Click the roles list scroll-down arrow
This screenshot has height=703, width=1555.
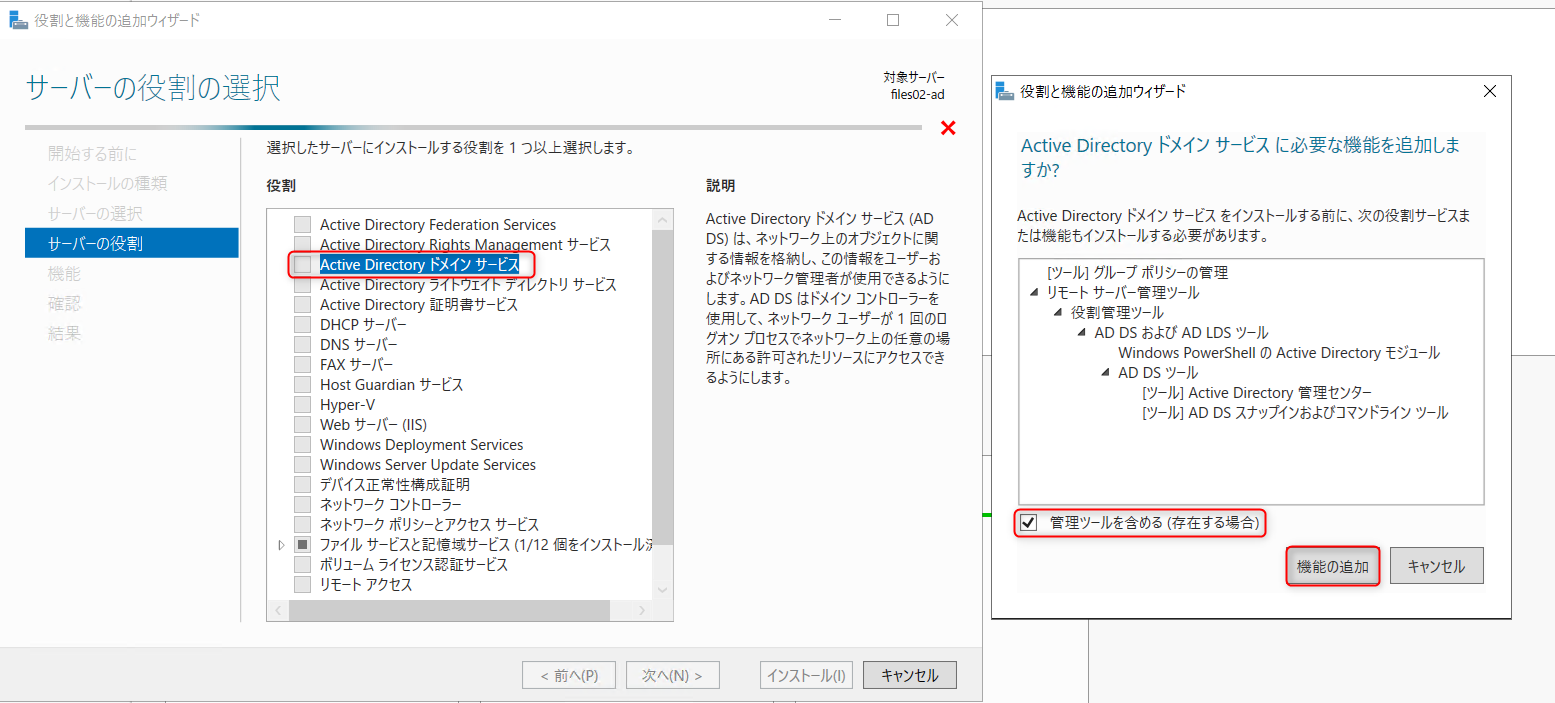[662, 590]
